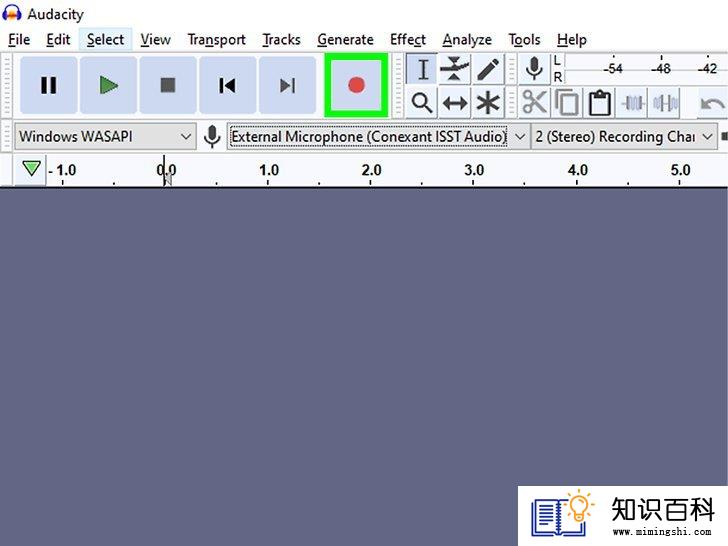Image resolution: width=728 pixels, height=546 pixels.
Task: Open the Tracks menu
Action: 281,40
